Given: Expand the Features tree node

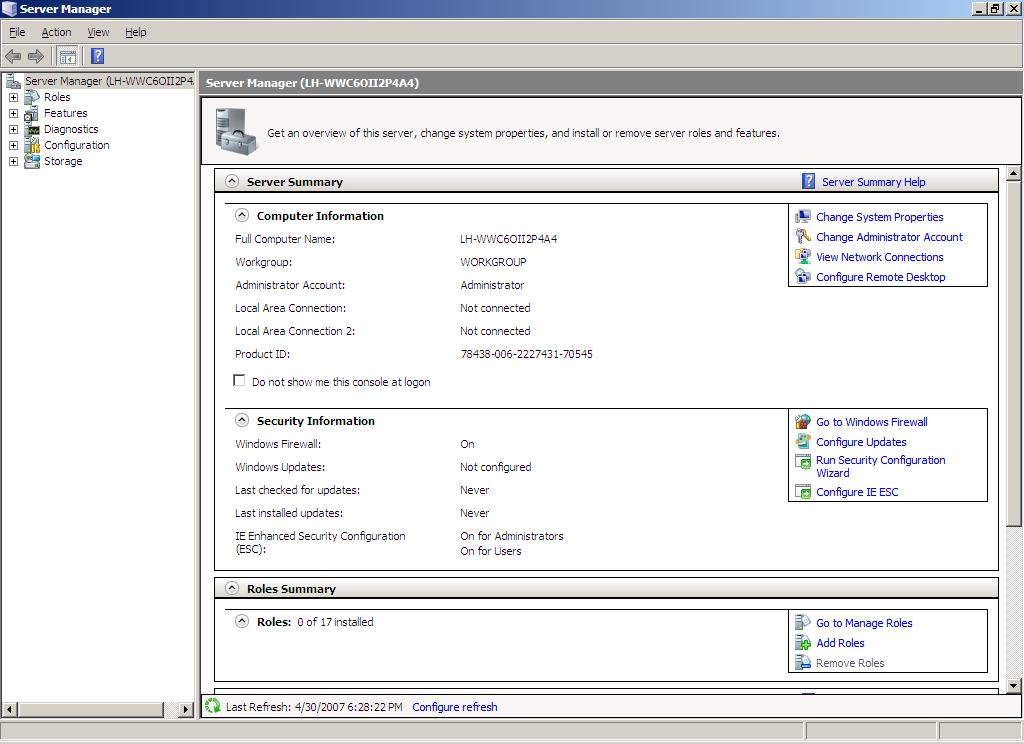Looking at the screenshot, I should 13,113.
